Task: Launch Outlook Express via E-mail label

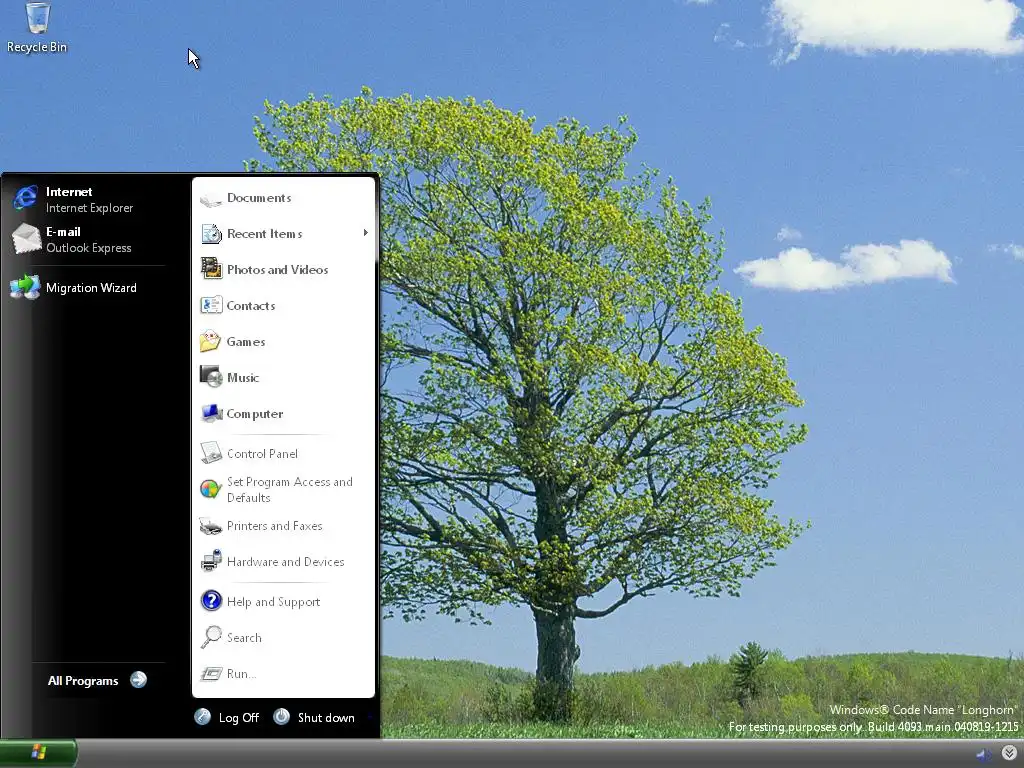Action: tap(63, 232)
